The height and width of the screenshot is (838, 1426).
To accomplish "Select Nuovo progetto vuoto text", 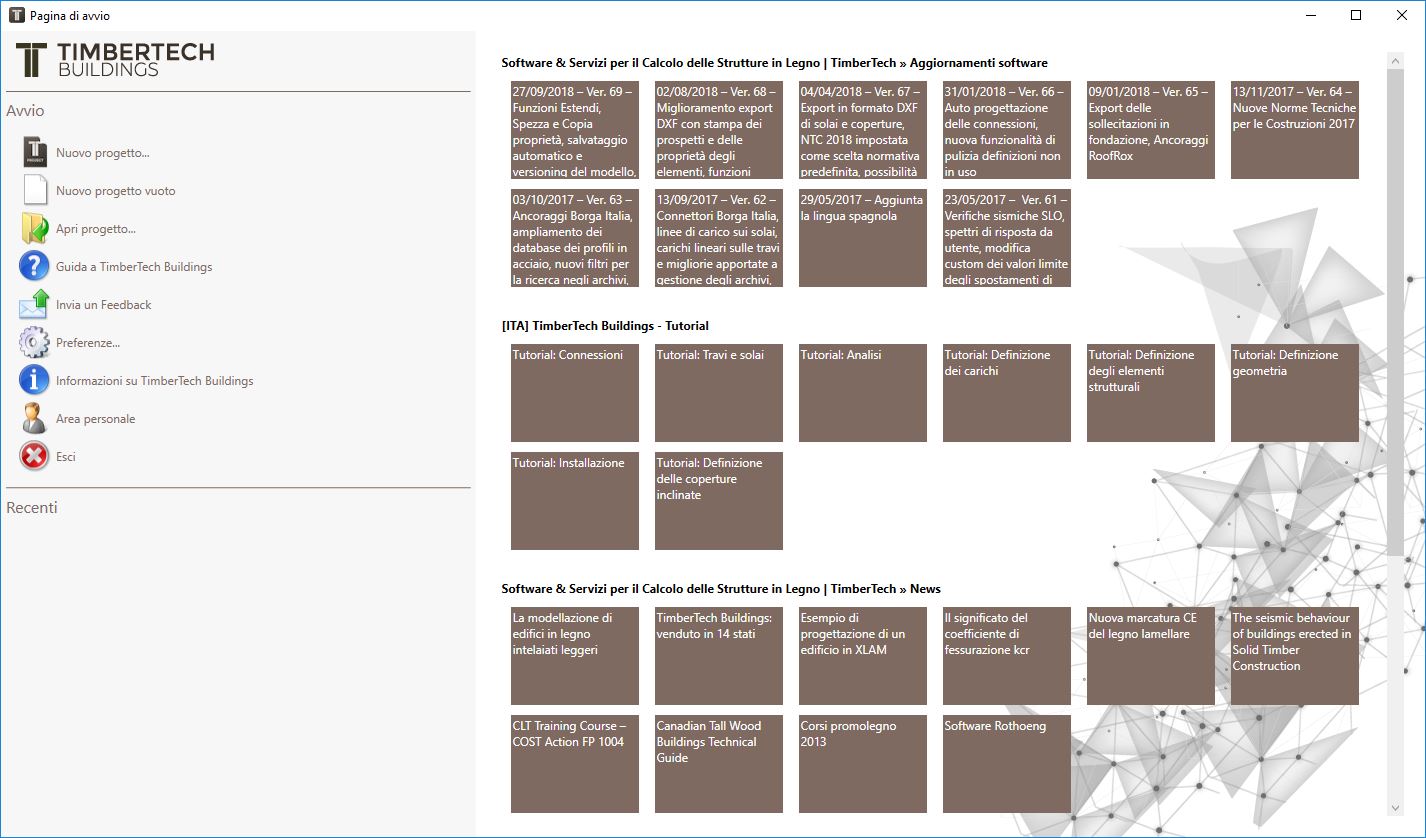I will (x=116, y=191).
